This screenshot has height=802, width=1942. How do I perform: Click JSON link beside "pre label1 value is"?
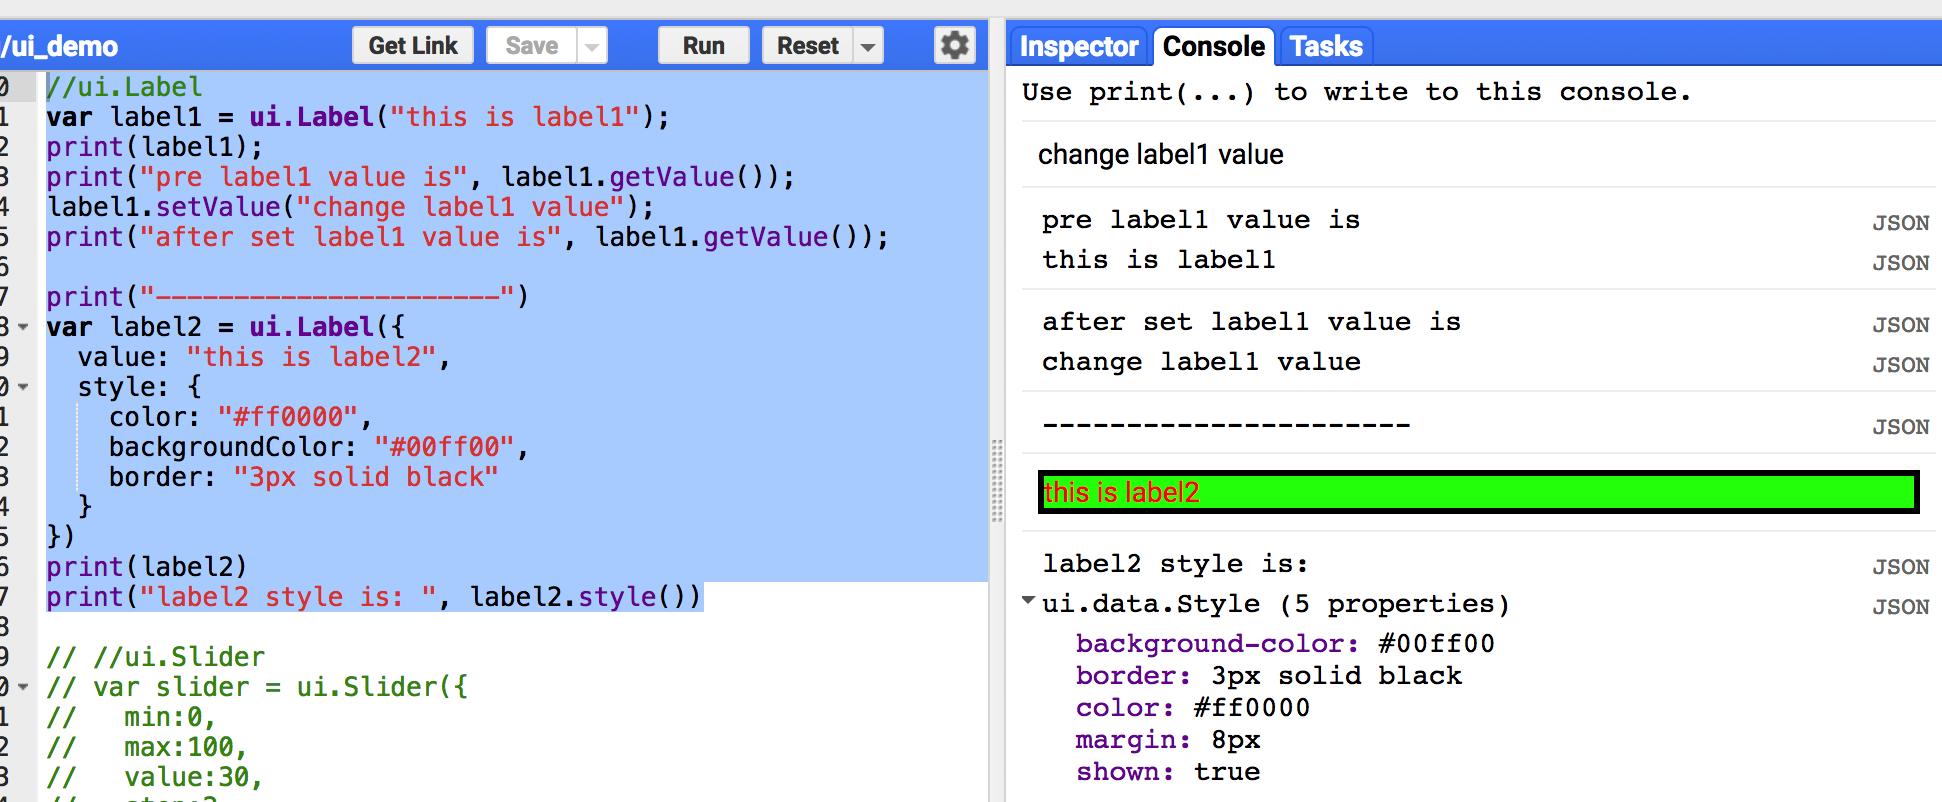[1900, 223]
